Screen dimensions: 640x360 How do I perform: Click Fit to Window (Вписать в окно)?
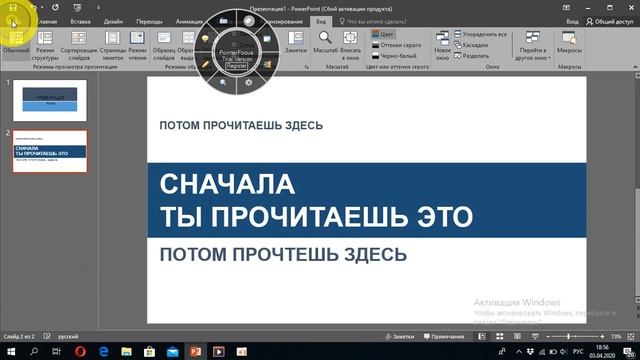[350, 46]
